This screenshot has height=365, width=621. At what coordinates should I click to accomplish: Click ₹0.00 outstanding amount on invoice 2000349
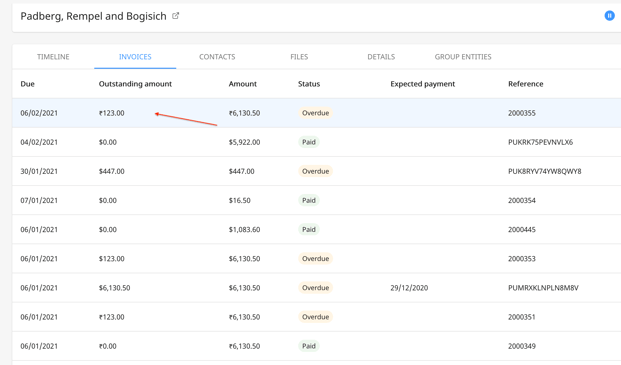tap(107, 346)
